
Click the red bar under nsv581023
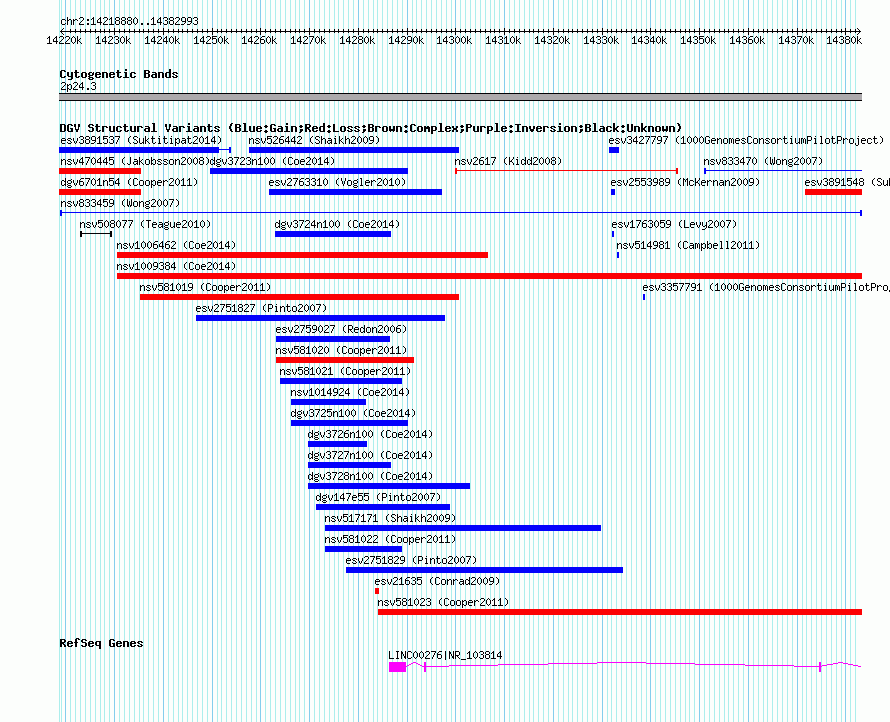click(620, 612)
